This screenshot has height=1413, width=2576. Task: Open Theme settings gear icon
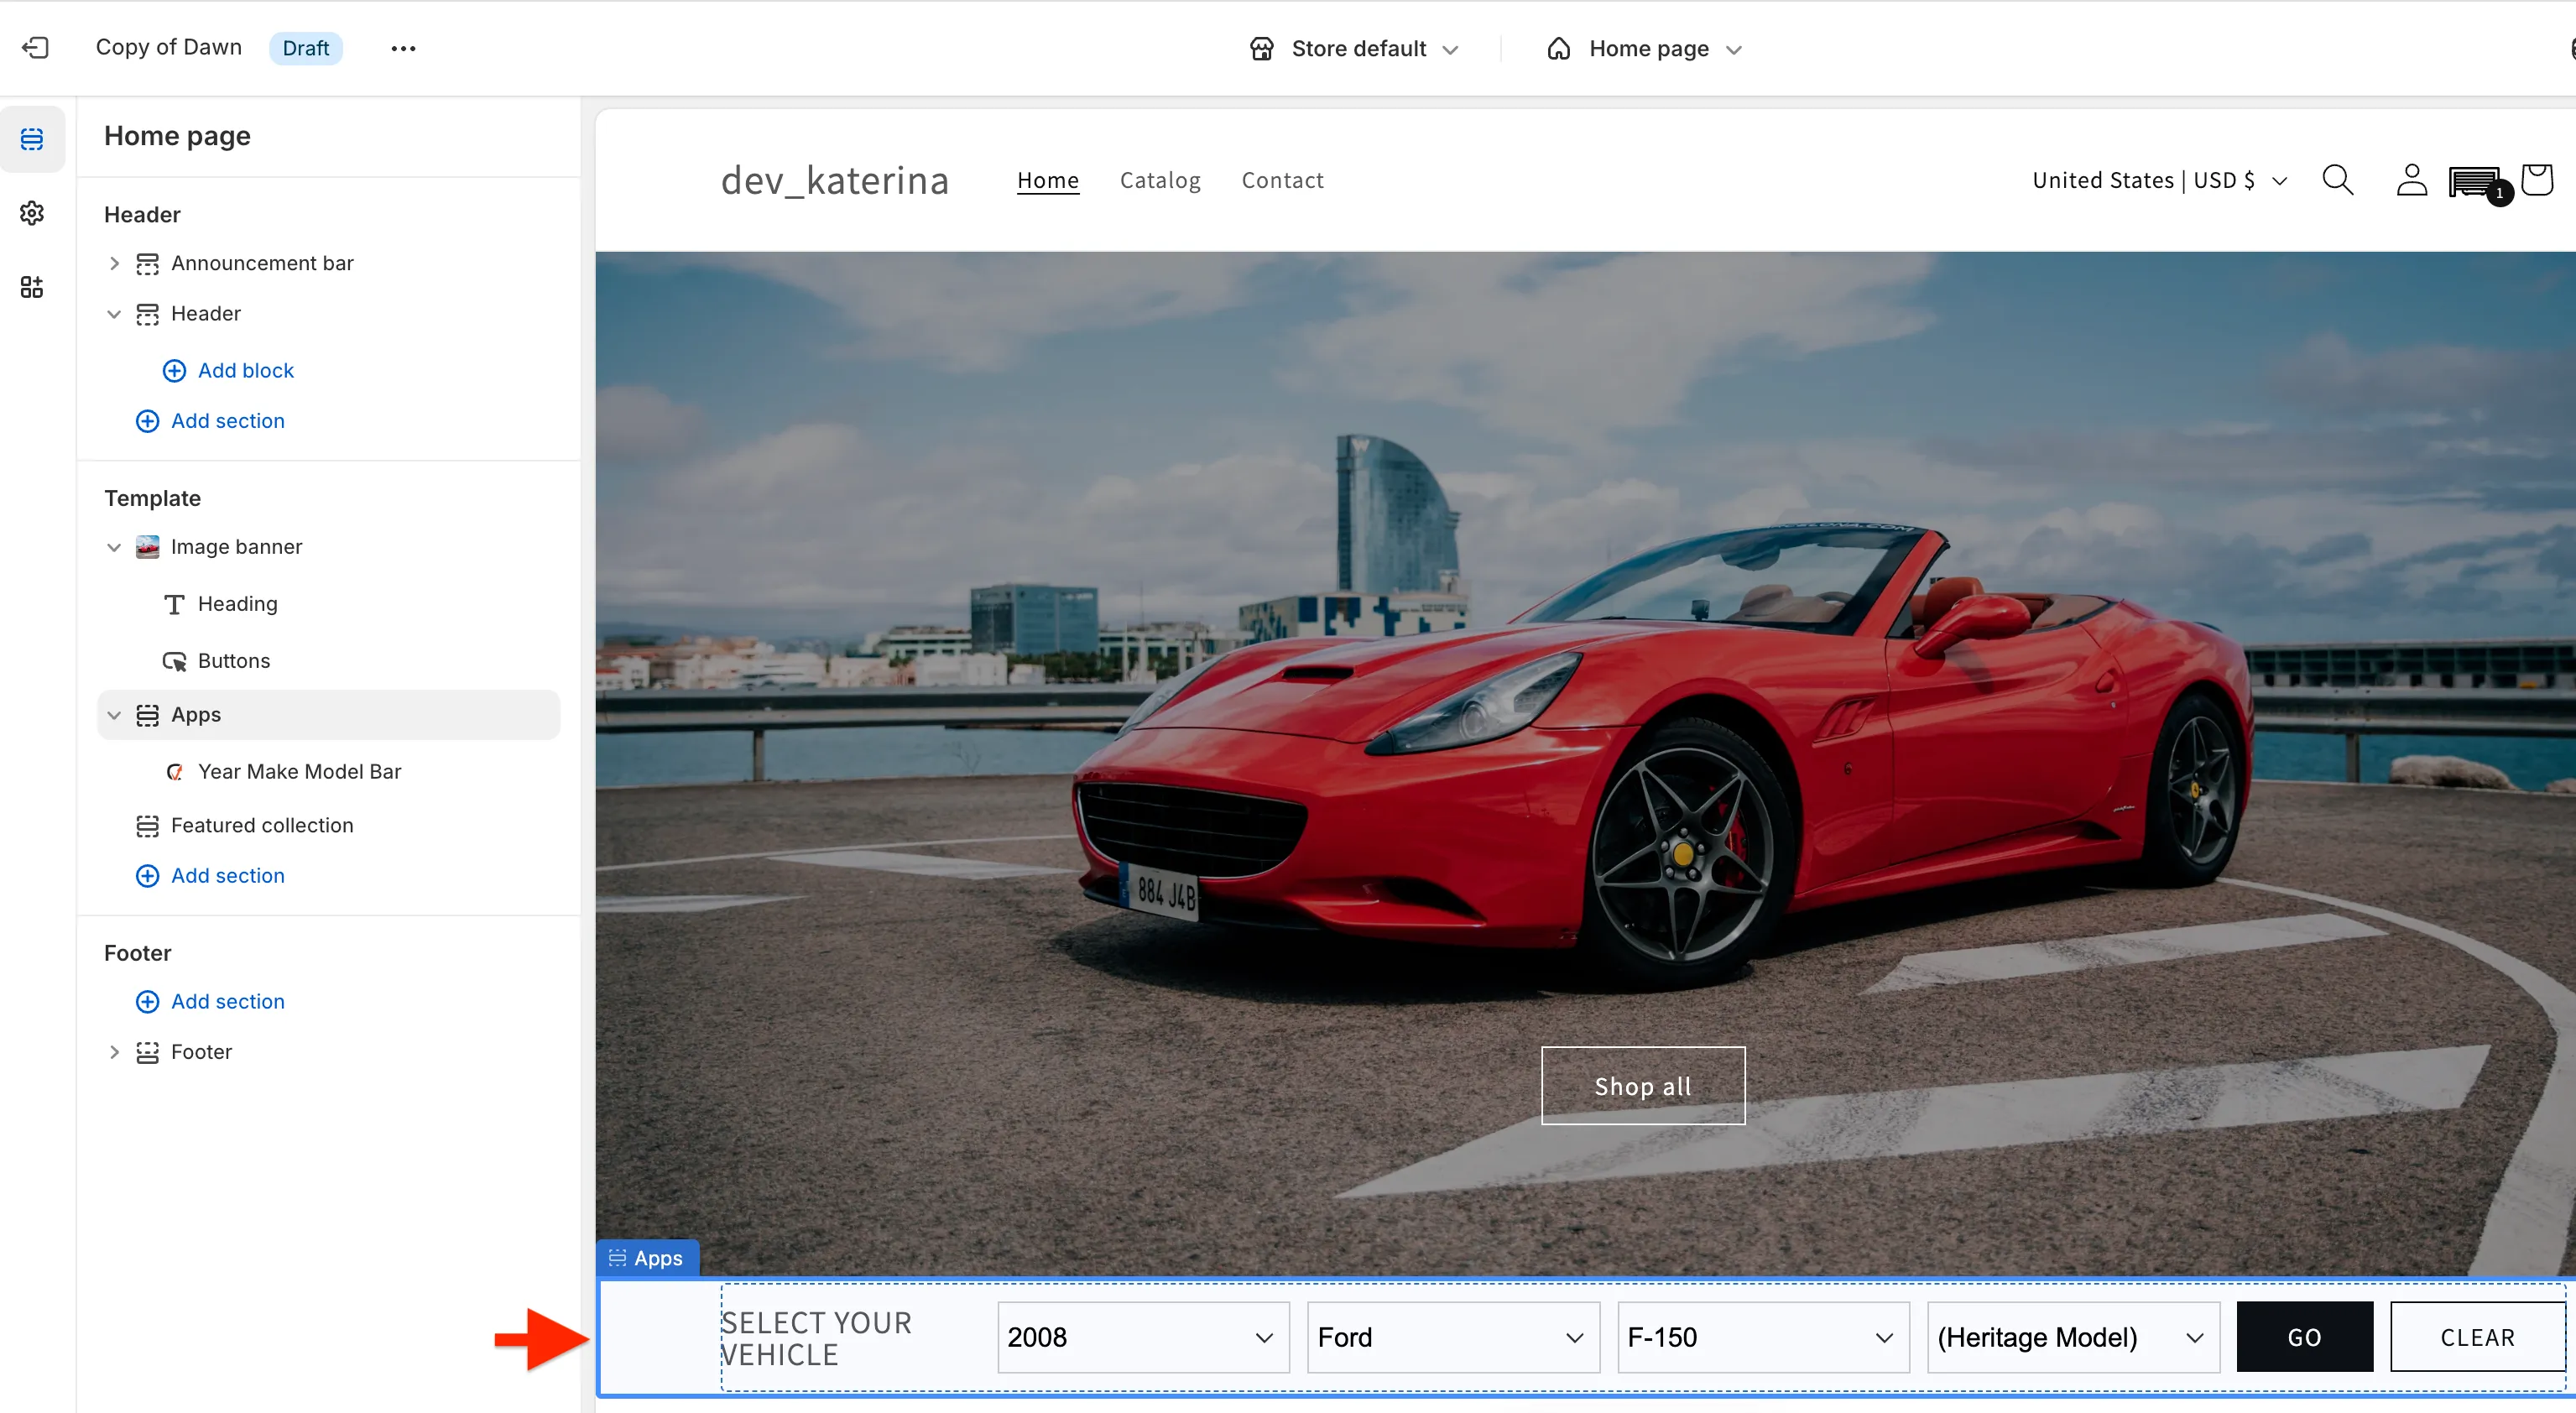[x=32, y=213]
